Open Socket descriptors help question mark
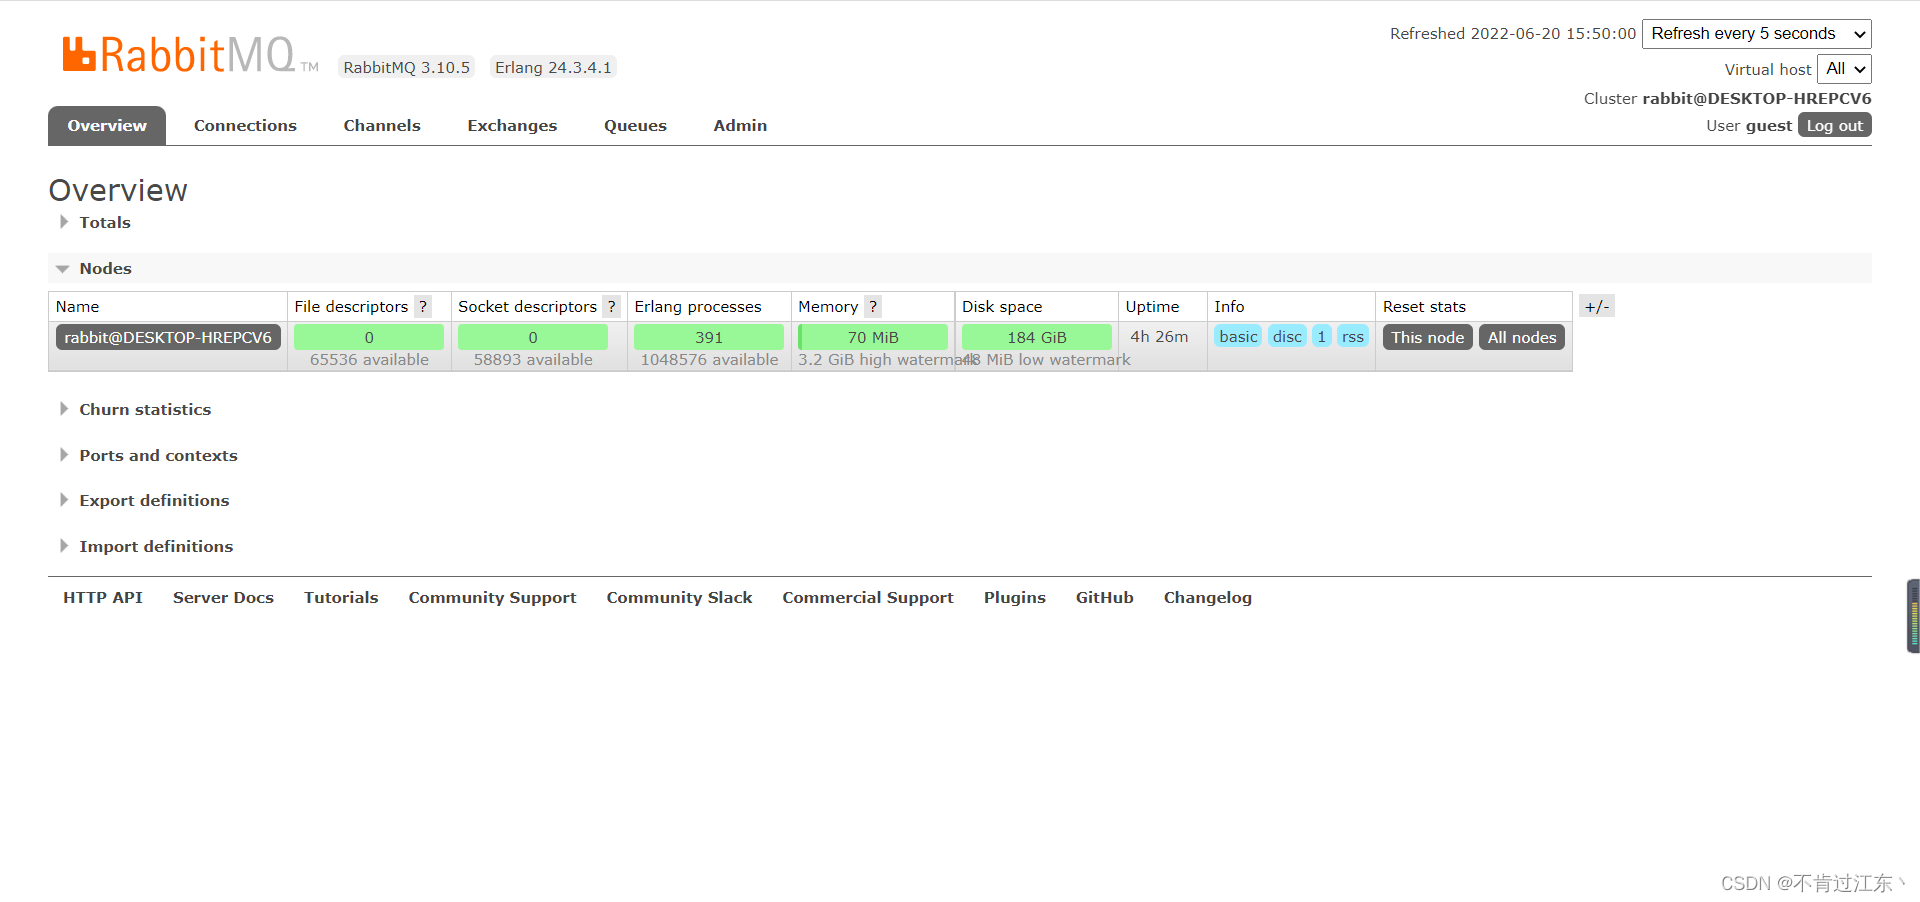The image size is (1920, 902). click(611, 307)
